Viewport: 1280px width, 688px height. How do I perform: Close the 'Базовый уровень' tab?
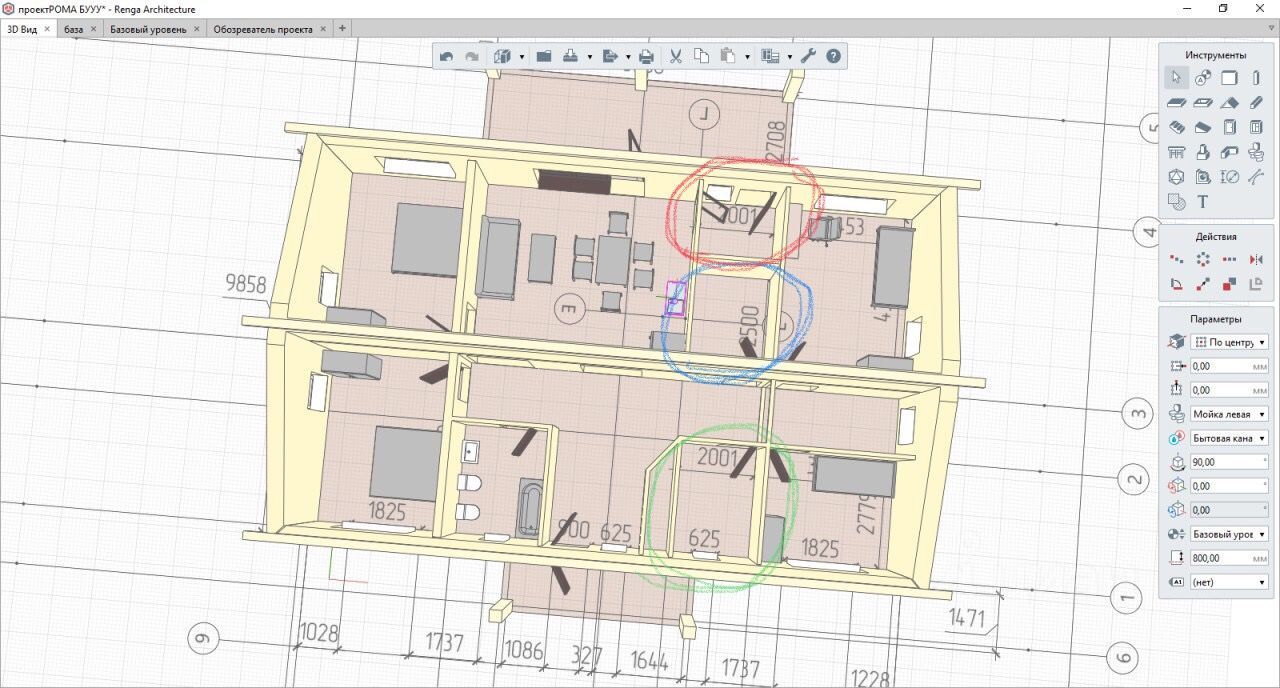point(197,29)
